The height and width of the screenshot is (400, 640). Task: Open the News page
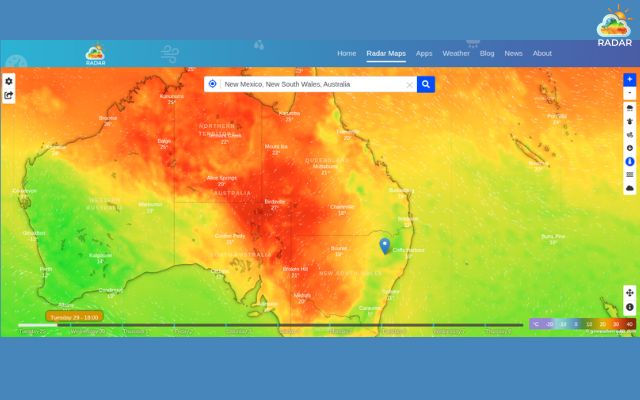[x=513, y=53]
